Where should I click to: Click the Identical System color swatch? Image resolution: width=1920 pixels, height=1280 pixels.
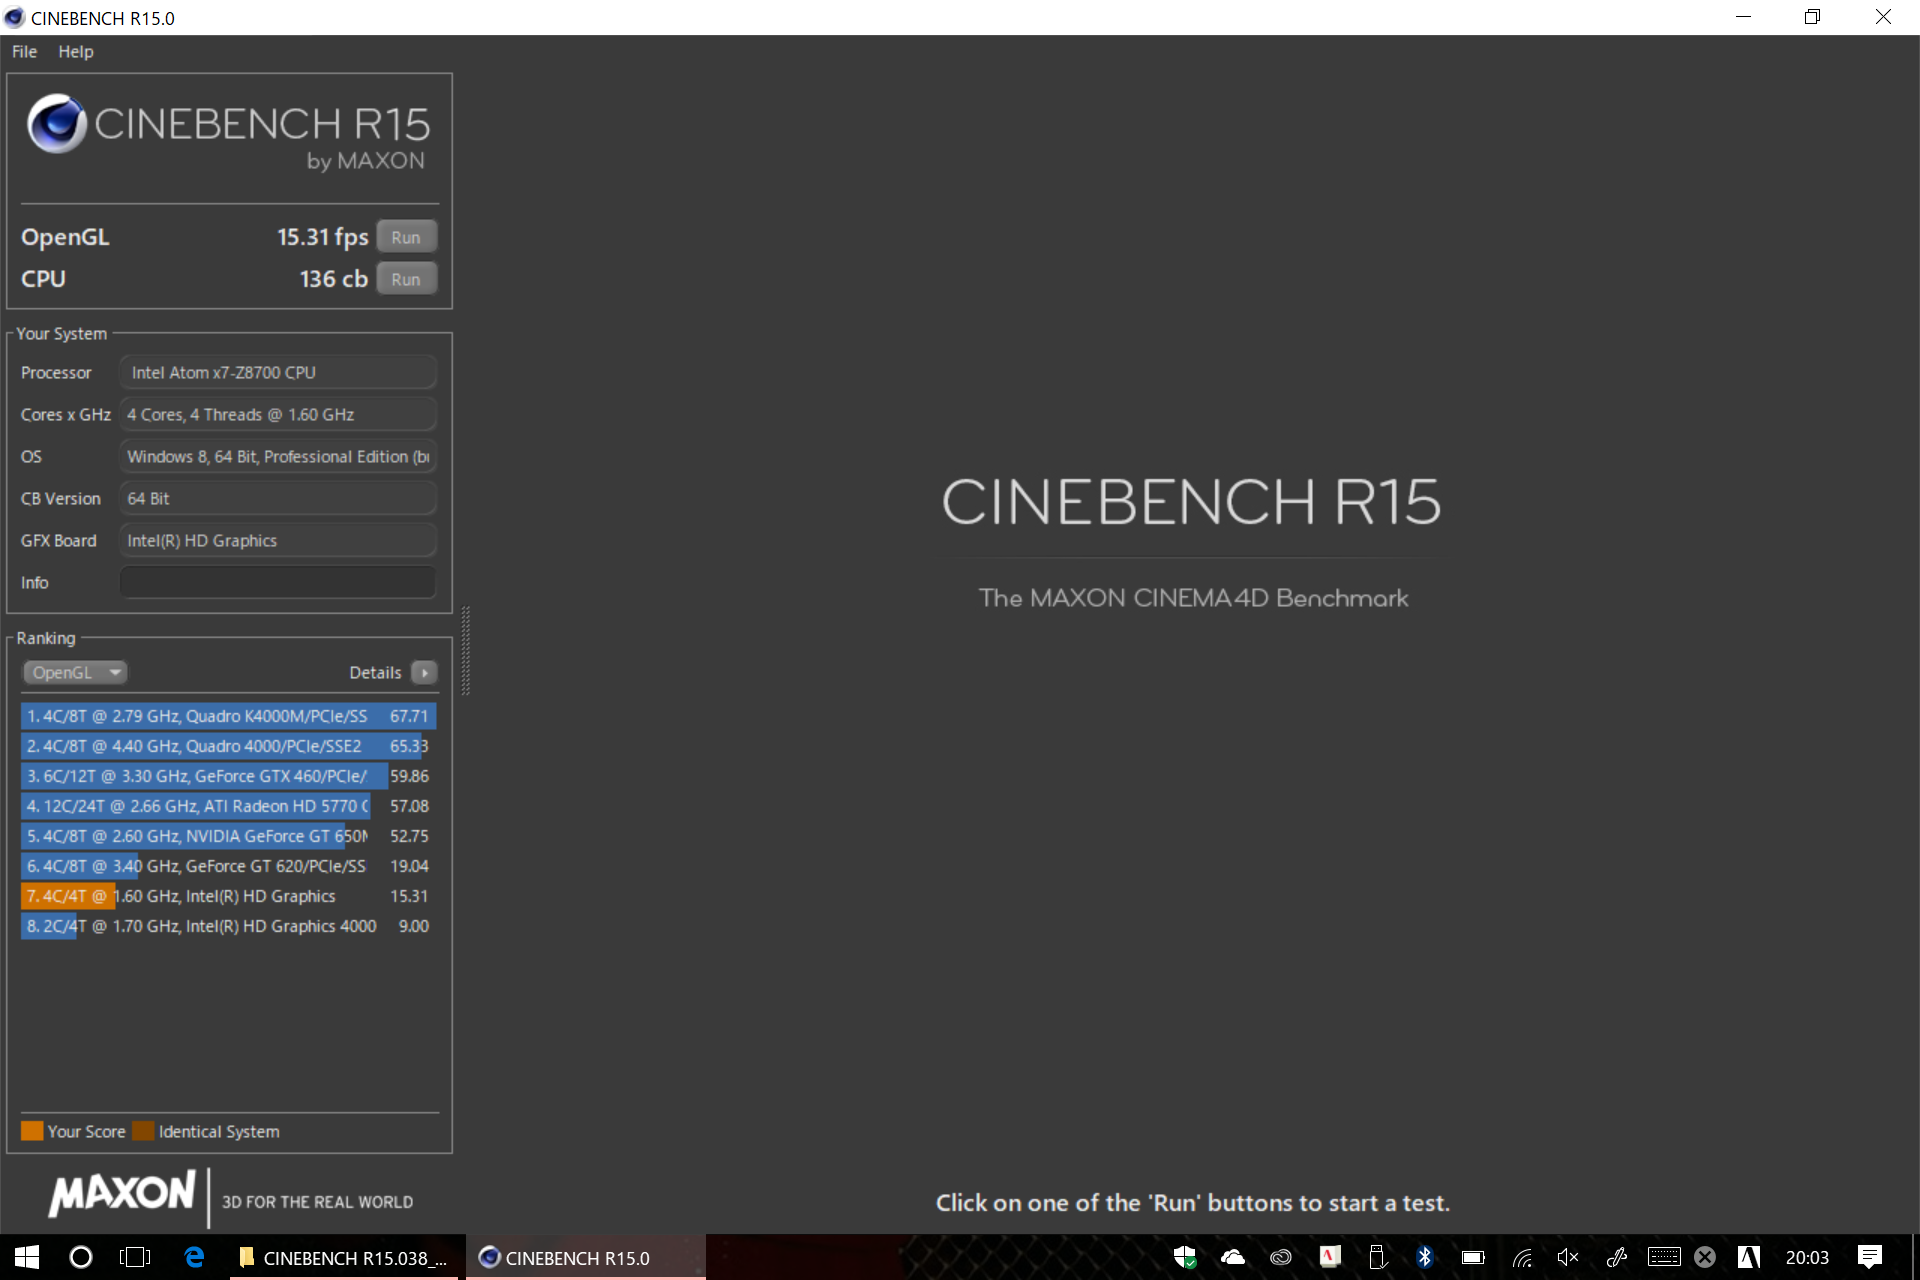click(143, 1131)
